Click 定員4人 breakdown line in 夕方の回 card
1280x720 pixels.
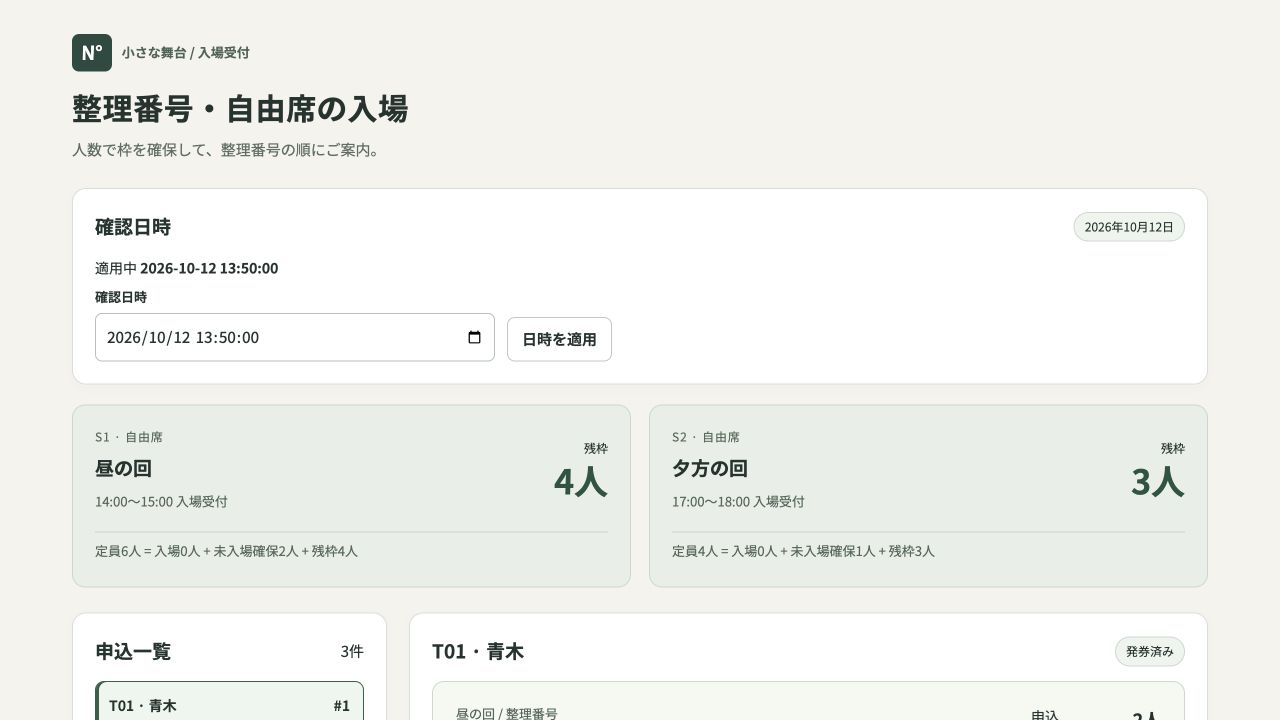[803, 551]
